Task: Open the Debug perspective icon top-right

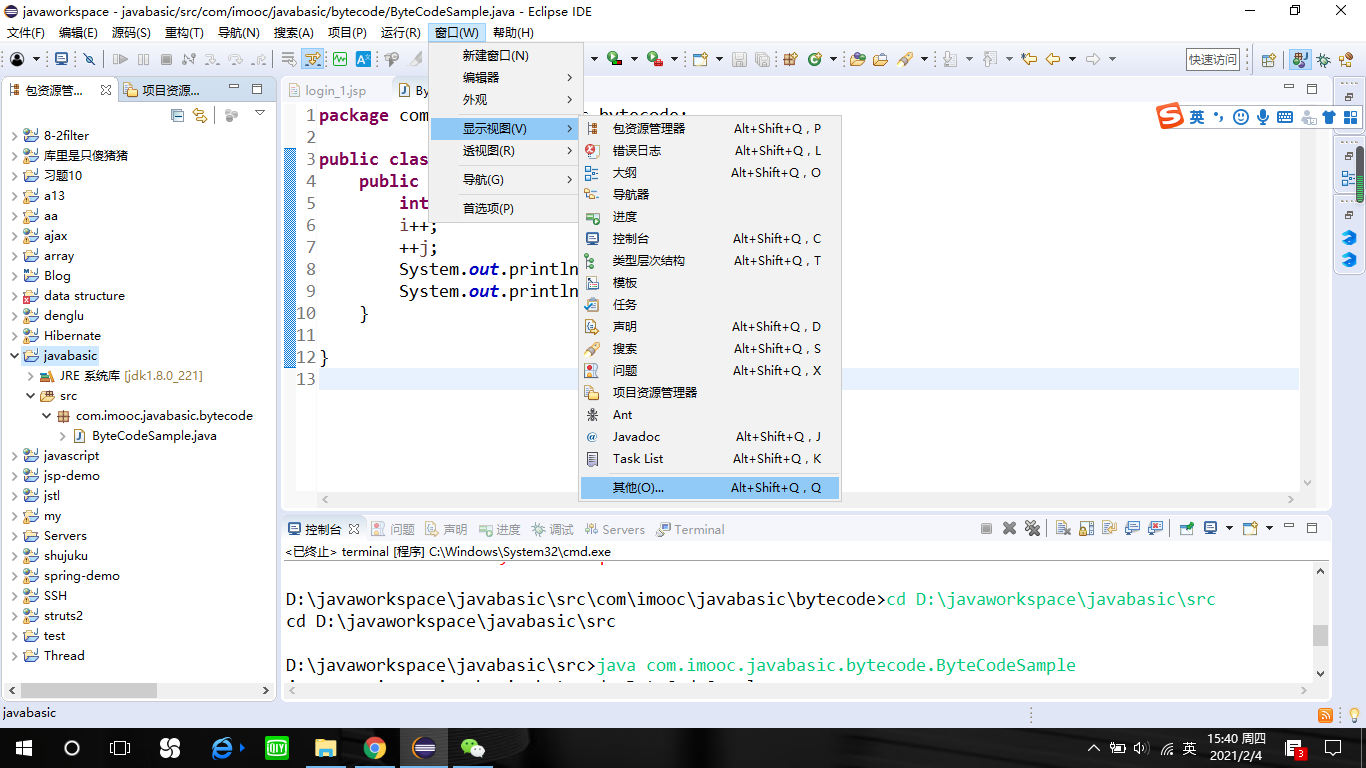Action: click(1323, 59)
